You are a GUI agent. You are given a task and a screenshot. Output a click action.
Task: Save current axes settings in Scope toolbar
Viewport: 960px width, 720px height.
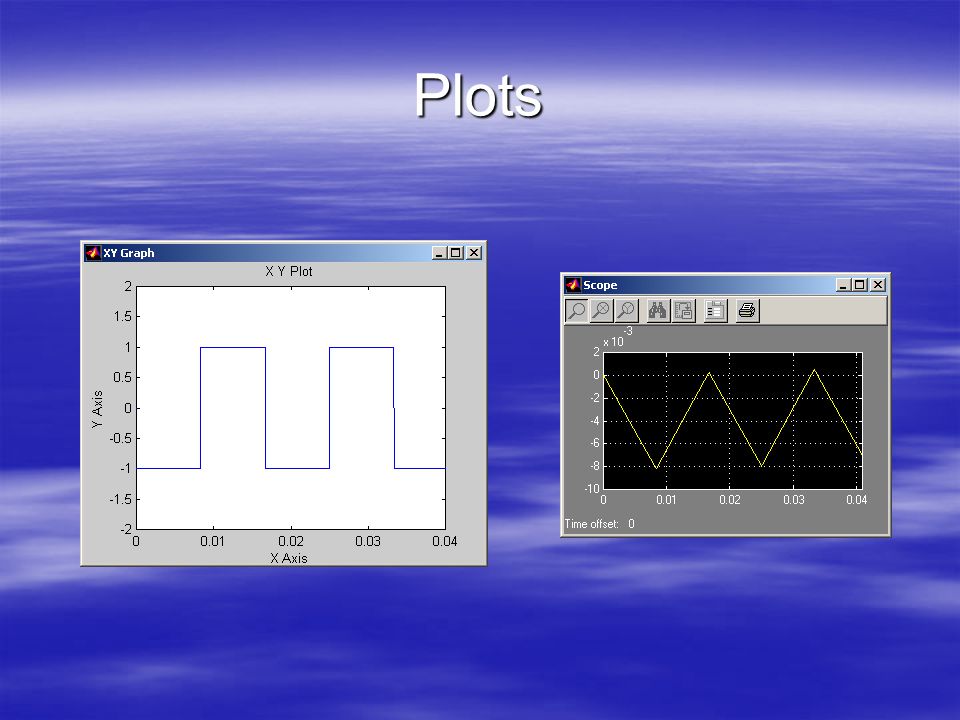(x=683, y=310)
